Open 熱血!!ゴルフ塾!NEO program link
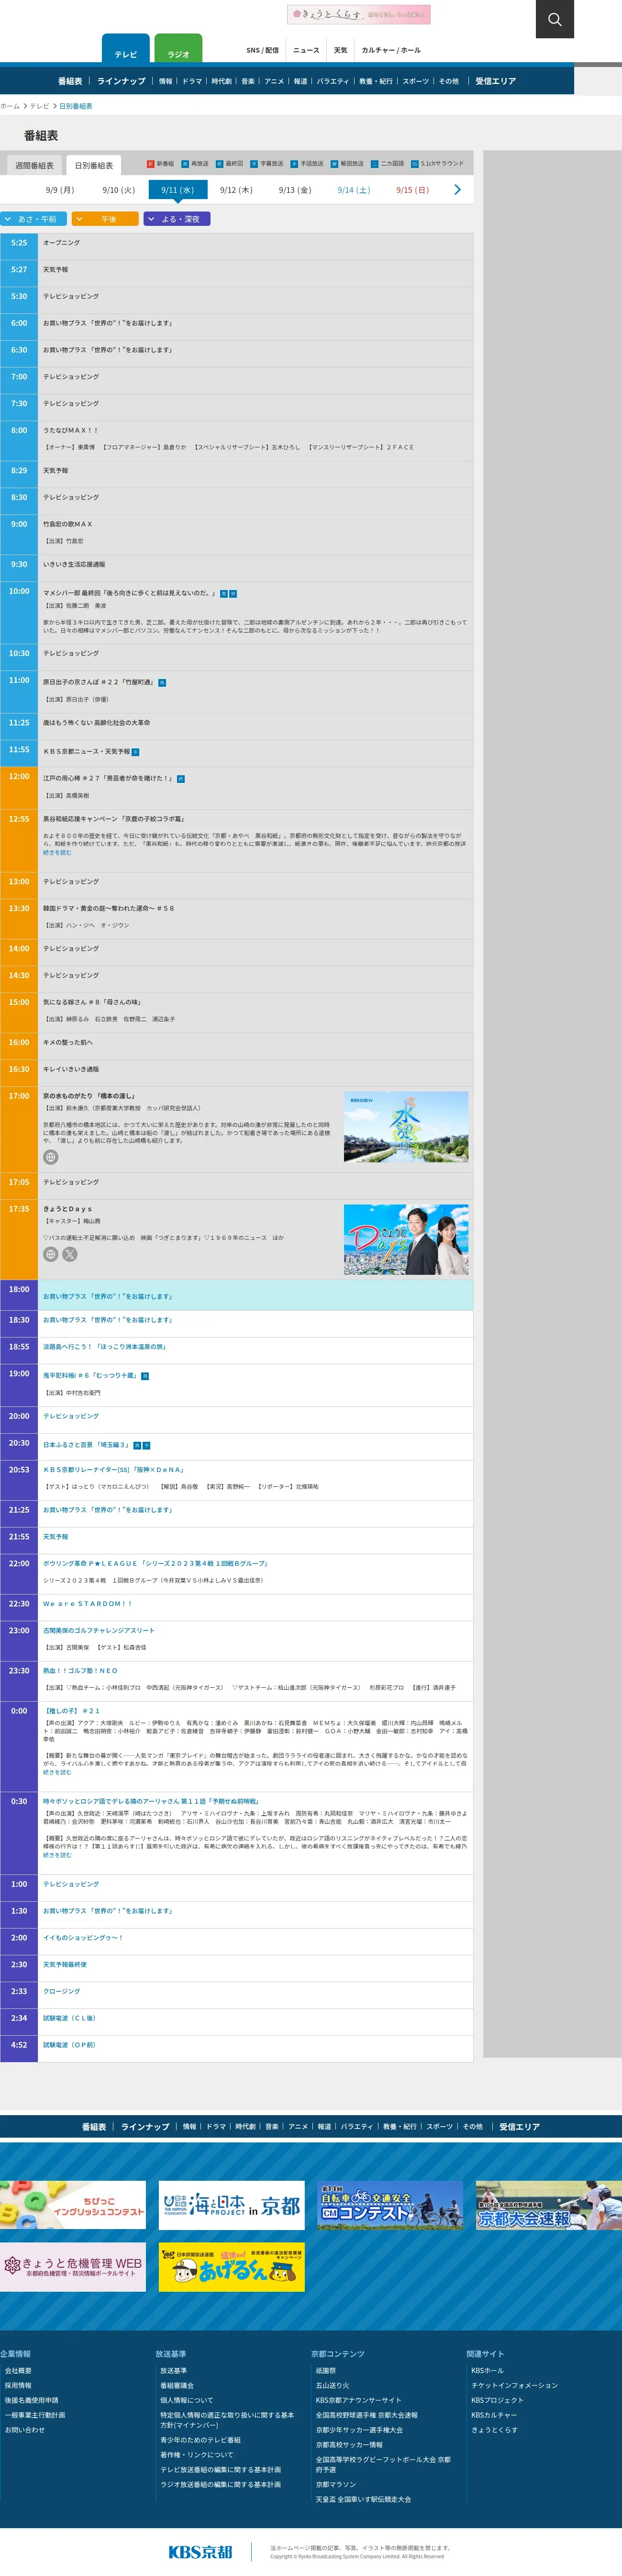Screen dimensions: 622x2576 pos(80,1671)
